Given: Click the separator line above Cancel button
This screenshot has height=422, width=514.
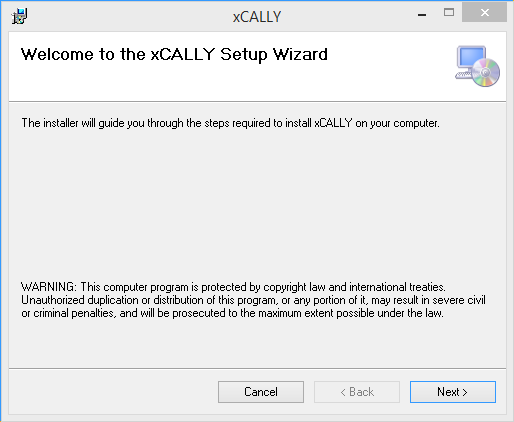Looking at the screenshot, I should click(x=257, y=368).
